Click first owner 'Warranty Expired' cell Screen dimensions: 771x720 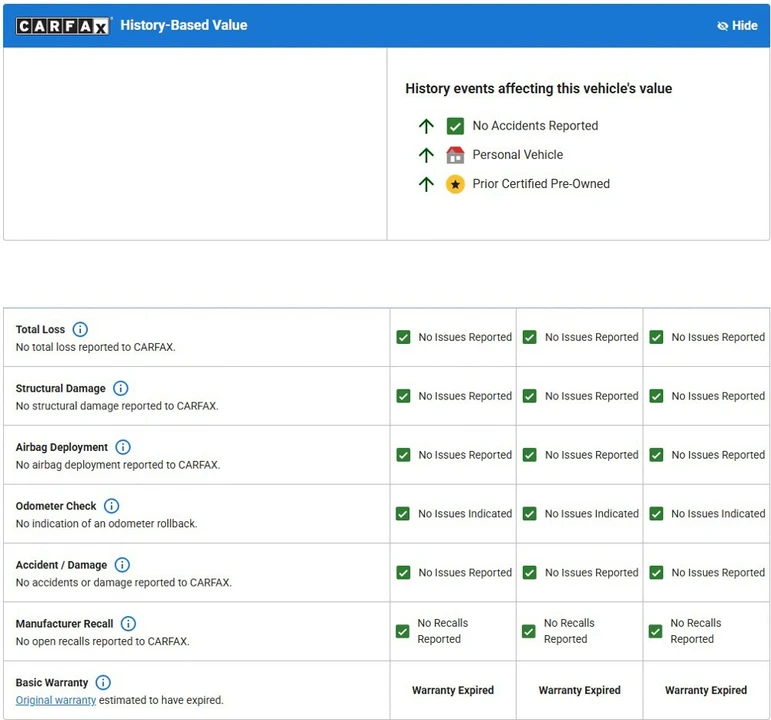[453, 690]
